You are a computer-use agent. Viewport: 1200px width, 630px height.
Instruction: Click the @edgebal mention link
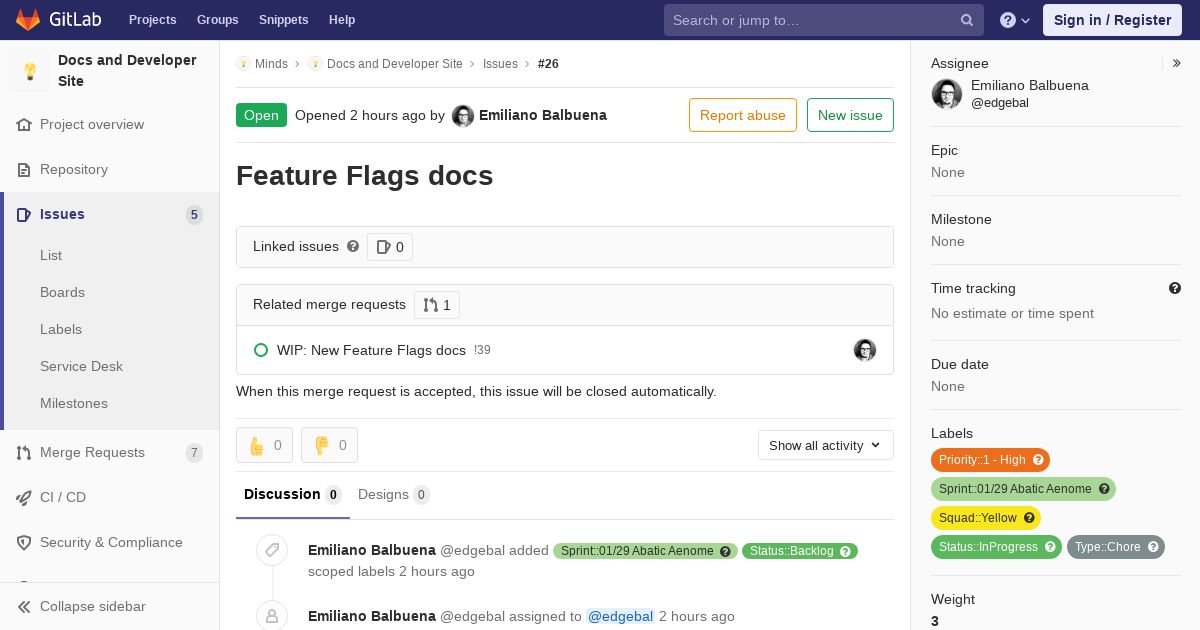(620, 616)
